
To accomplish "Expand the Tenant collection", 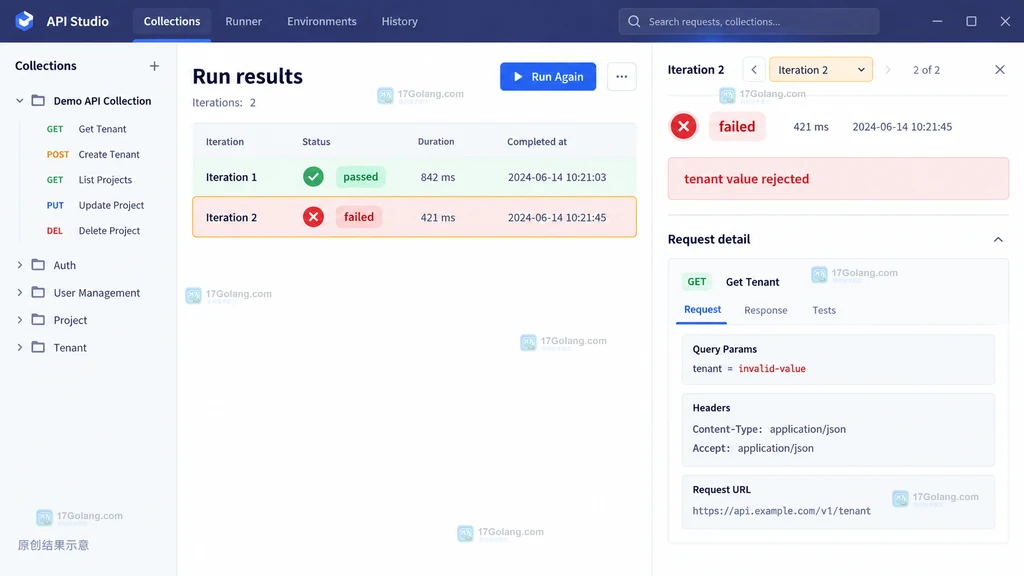I will 20,347.
